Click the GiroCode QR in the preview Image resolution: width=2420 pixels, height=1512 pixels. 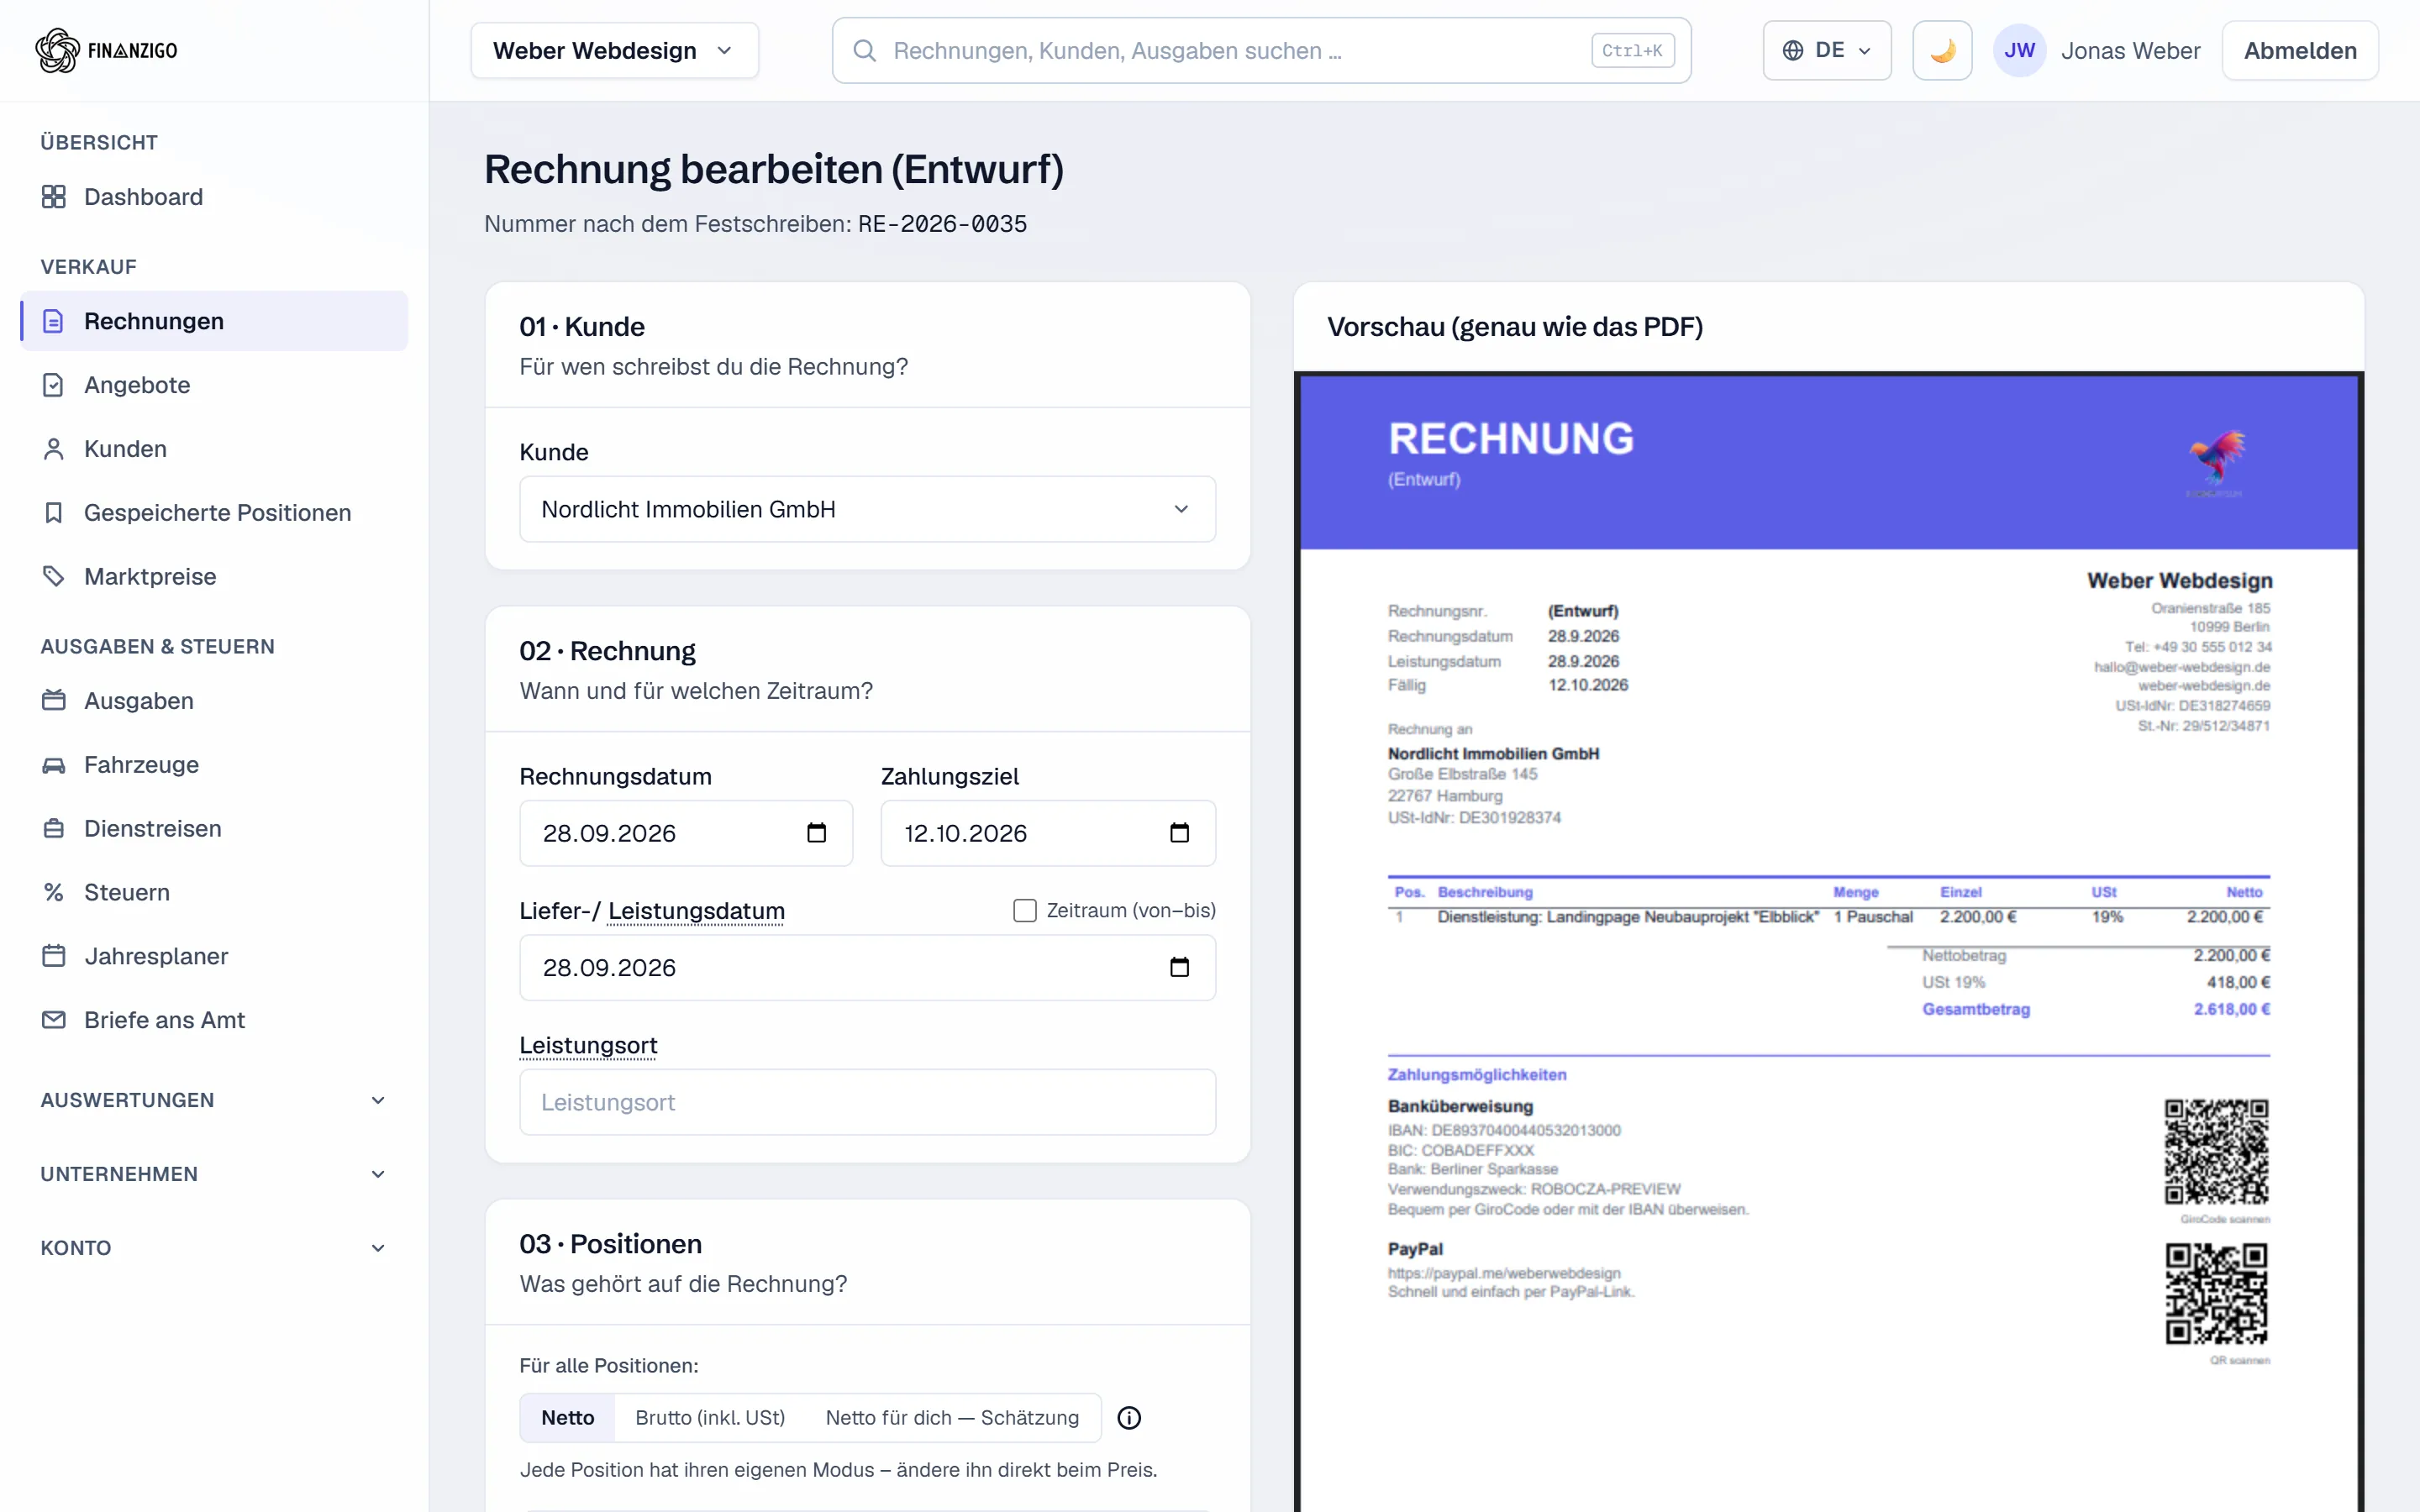(2216, 1152)
